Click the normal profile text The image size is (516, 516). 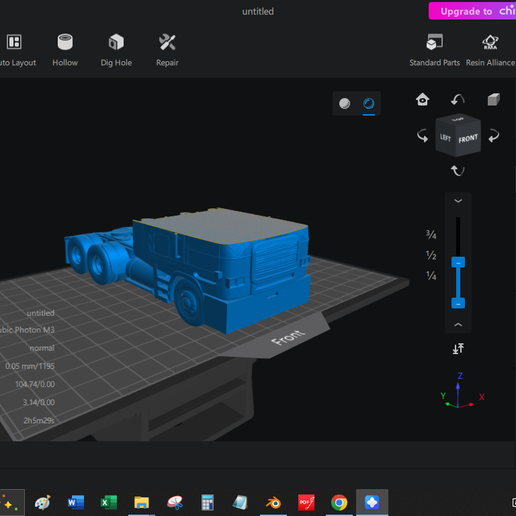click(x=42, y=348)
